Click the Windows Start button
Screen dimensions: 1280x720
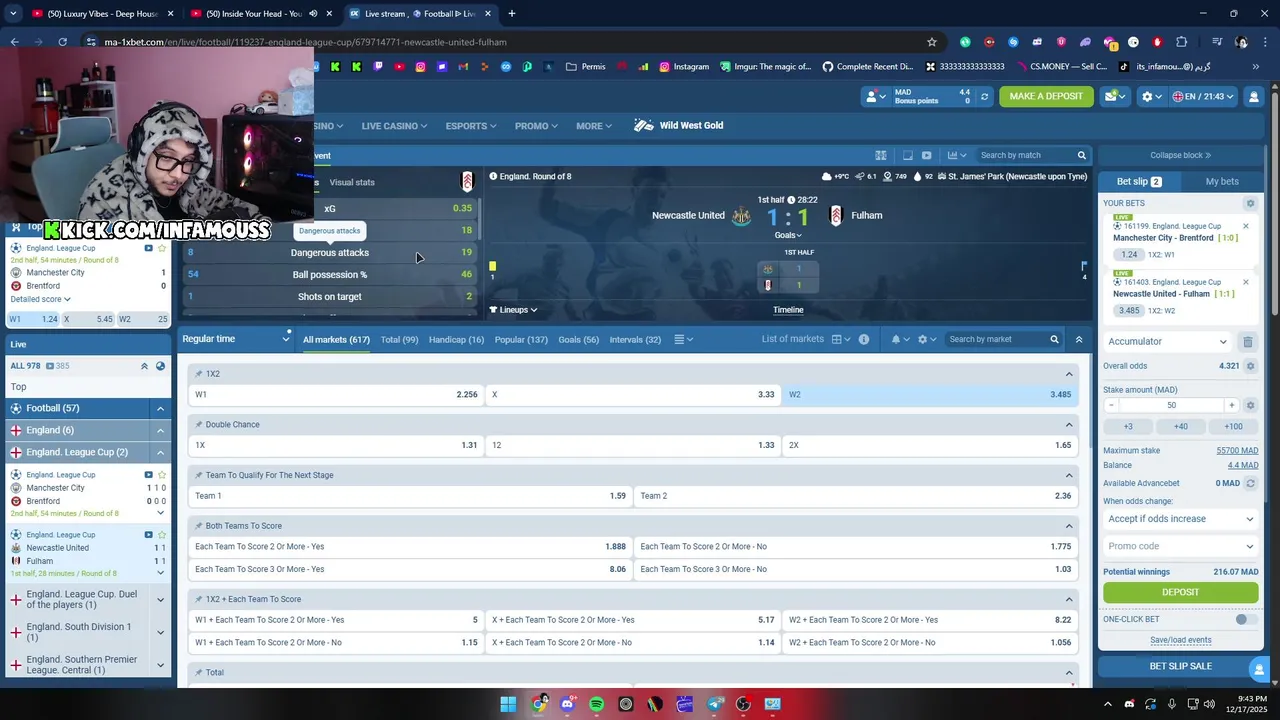[x=508, y=704]
